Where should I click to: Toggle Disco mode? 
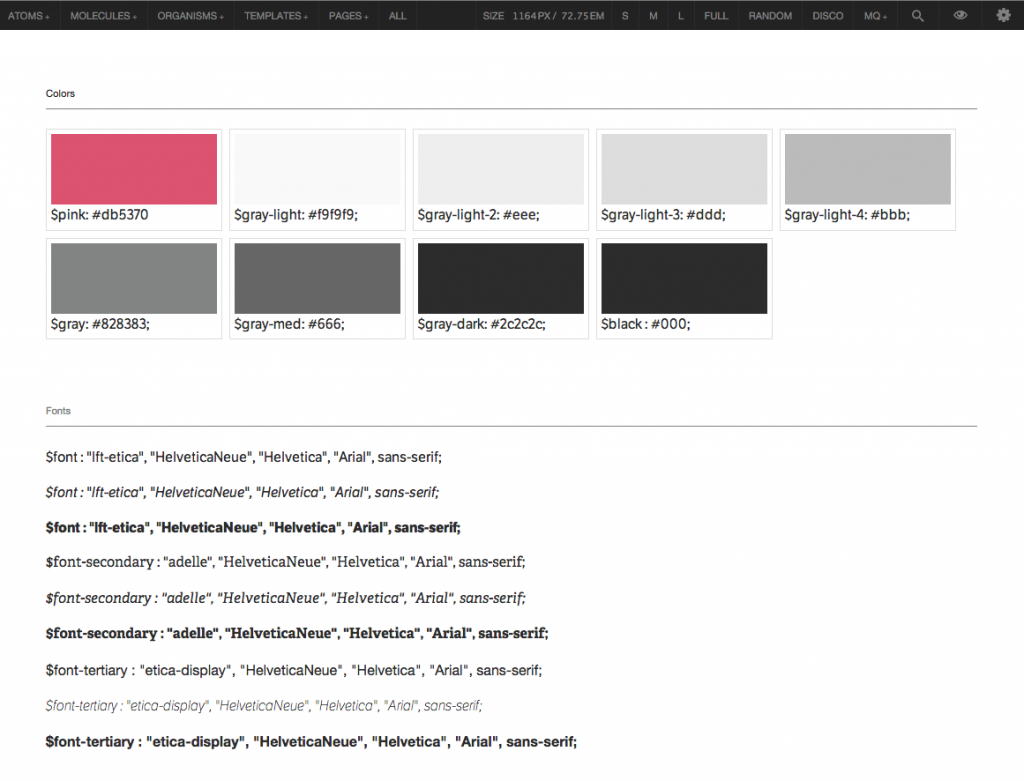(828, 16)
